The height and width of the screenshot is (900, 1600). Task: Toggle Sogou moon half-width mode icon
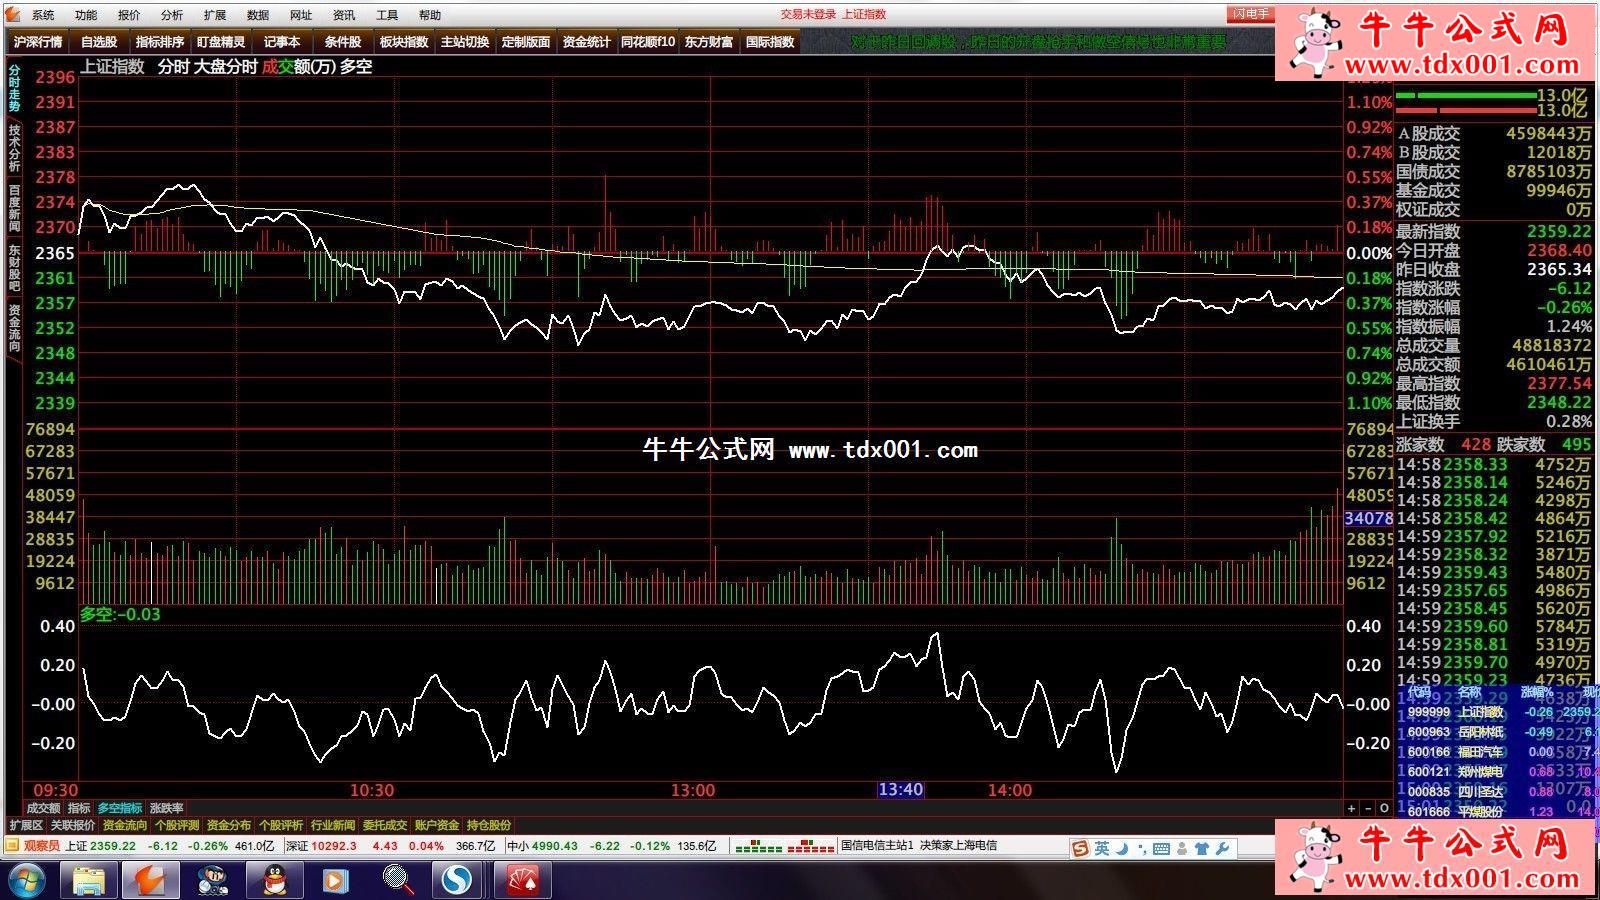click(x=1122, y=848)
